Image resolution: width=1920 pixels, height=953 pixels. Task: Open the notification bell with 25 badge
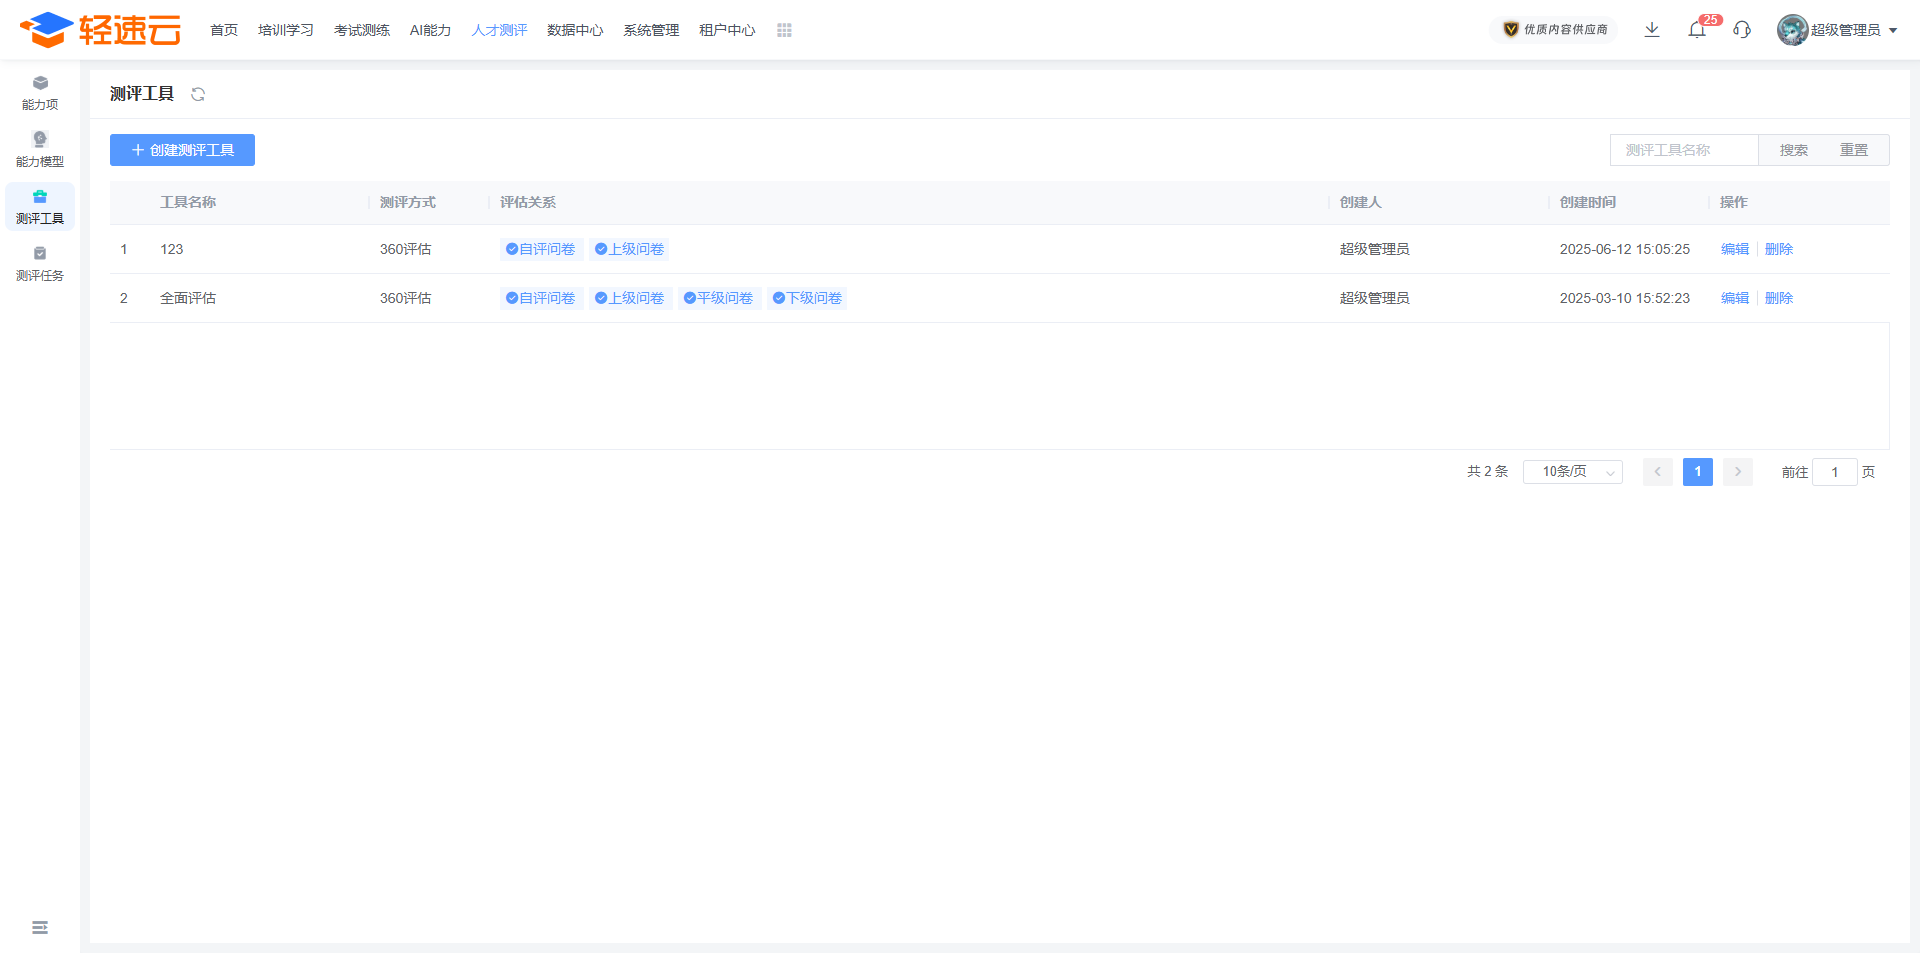tap(1697, 30)
